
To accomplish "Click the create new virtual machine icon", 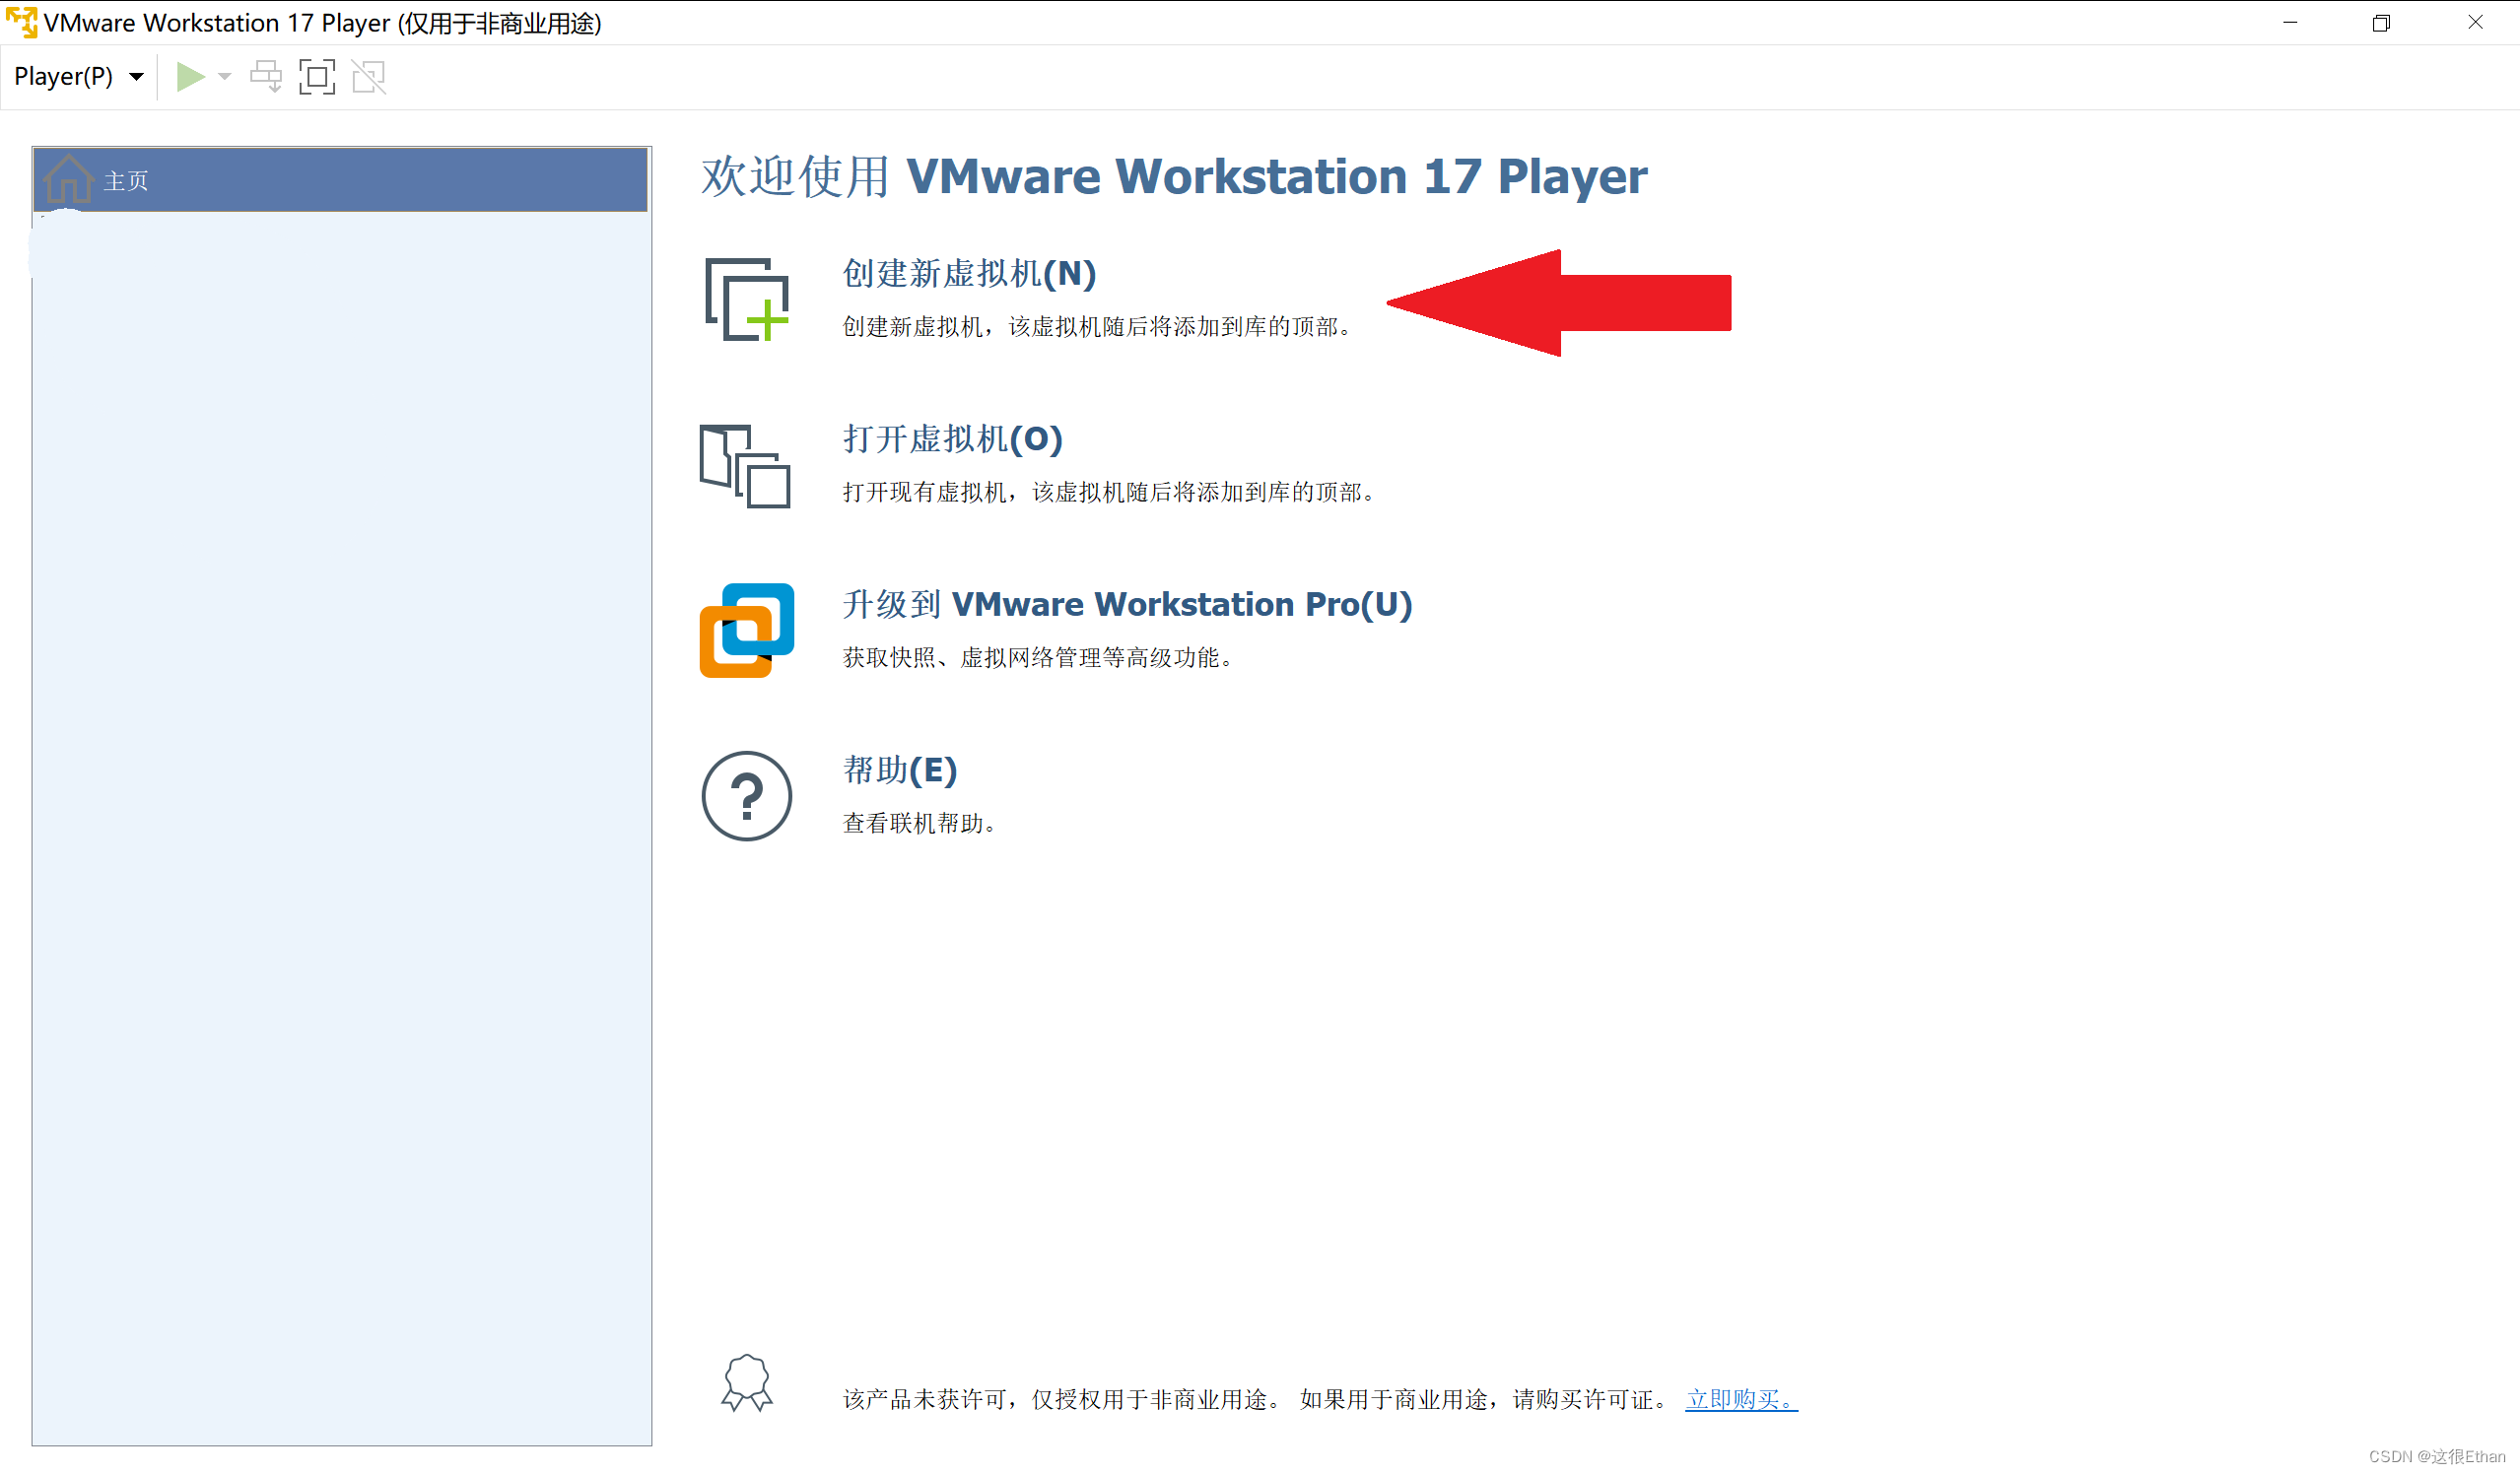I will 747,299.
